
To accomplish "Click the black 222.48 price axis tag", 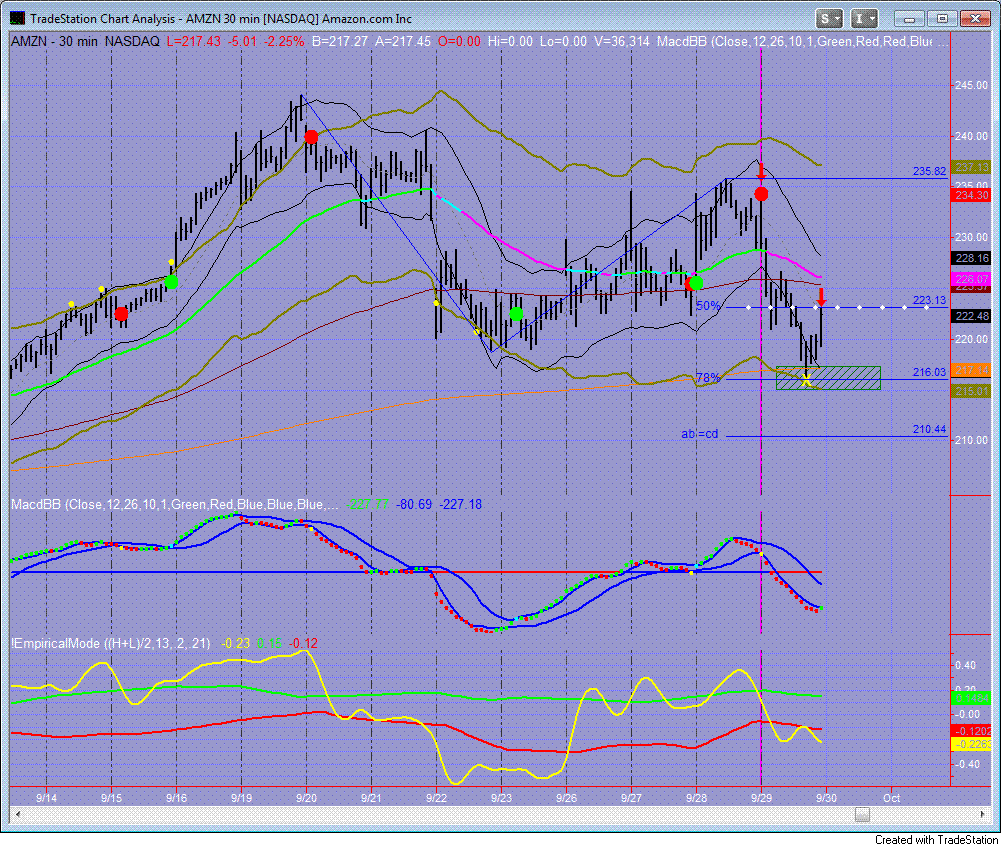I will [x=971, y=316].
